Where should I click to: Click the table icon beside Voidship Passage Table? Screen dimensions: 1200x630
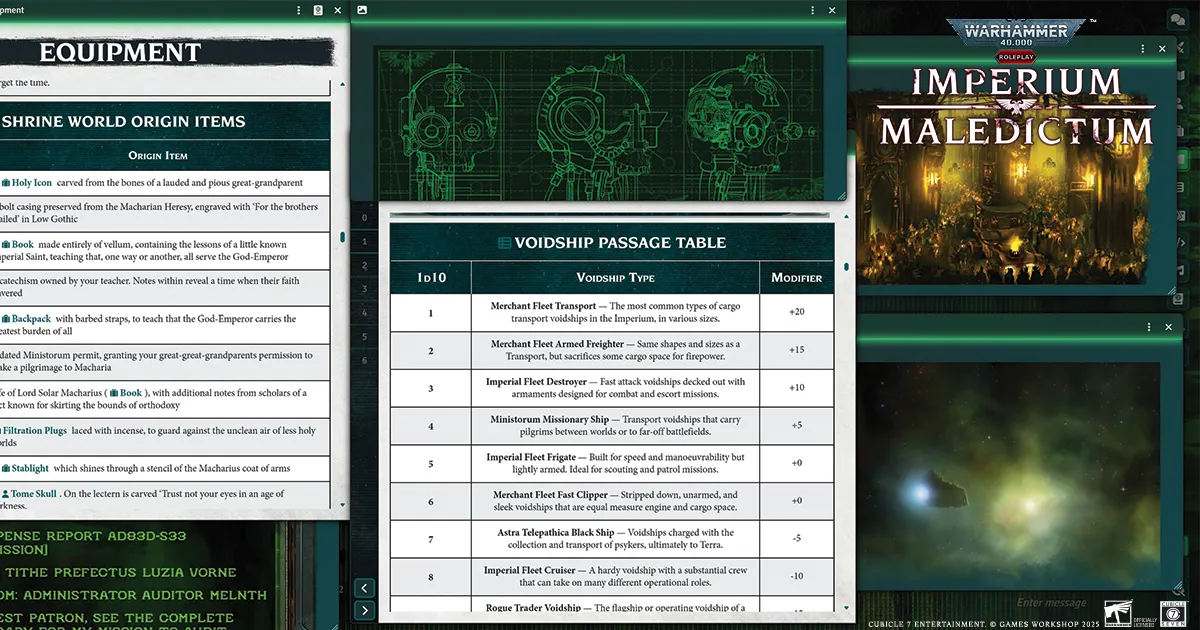click(504, 243)
